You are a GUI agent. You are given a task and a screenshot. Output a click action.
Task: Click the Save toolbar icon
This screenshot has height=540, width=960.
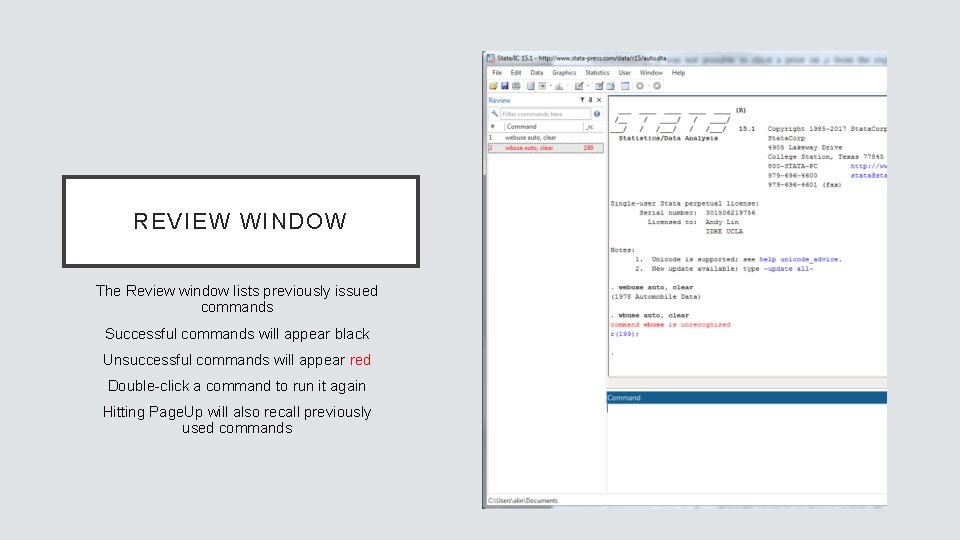pyautogui.click(x=505, y=86)
